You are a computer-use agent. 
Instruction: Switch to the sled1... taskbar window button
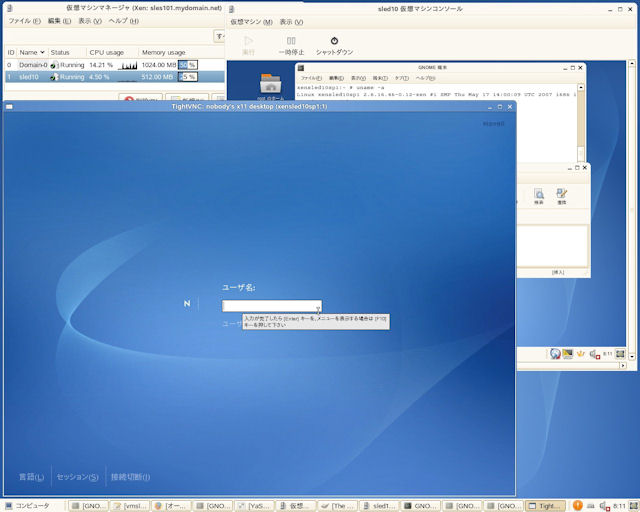click(379, 506)
